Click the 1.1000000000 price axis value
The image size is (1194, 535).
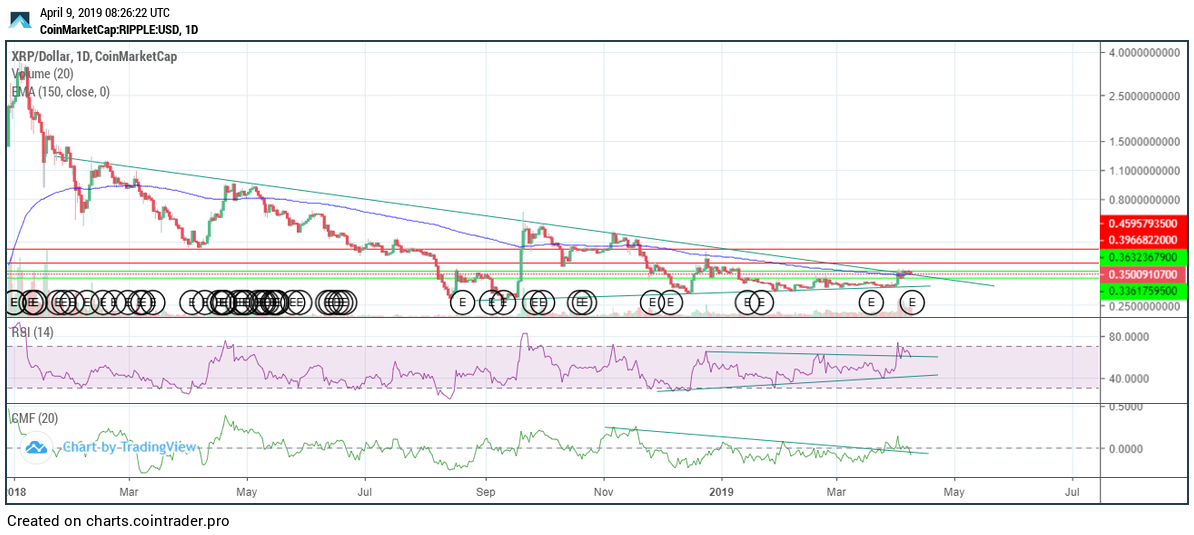point(1145,171)
